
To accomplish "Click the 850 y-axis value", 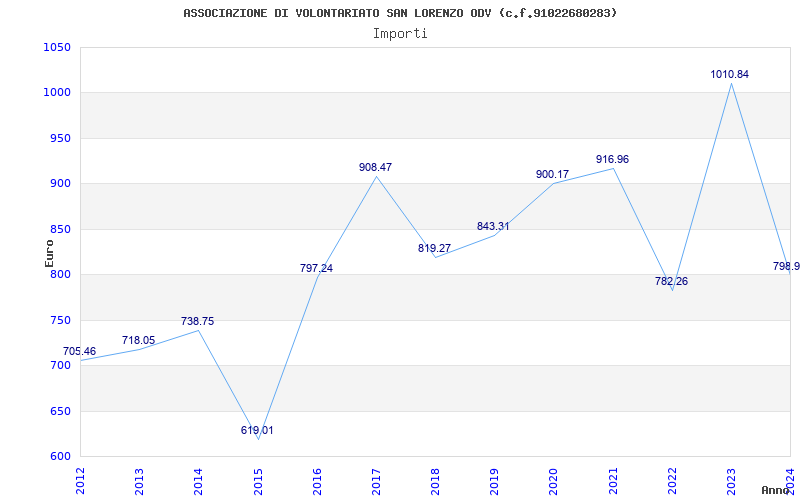I will pos(60,230).
